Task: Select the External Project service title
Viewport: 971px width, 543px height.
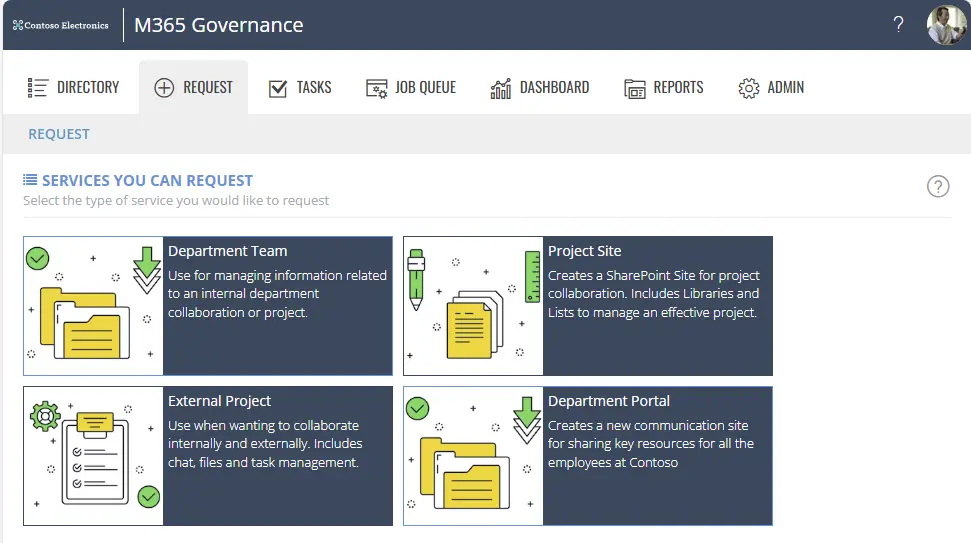Action: coord(219,401)
